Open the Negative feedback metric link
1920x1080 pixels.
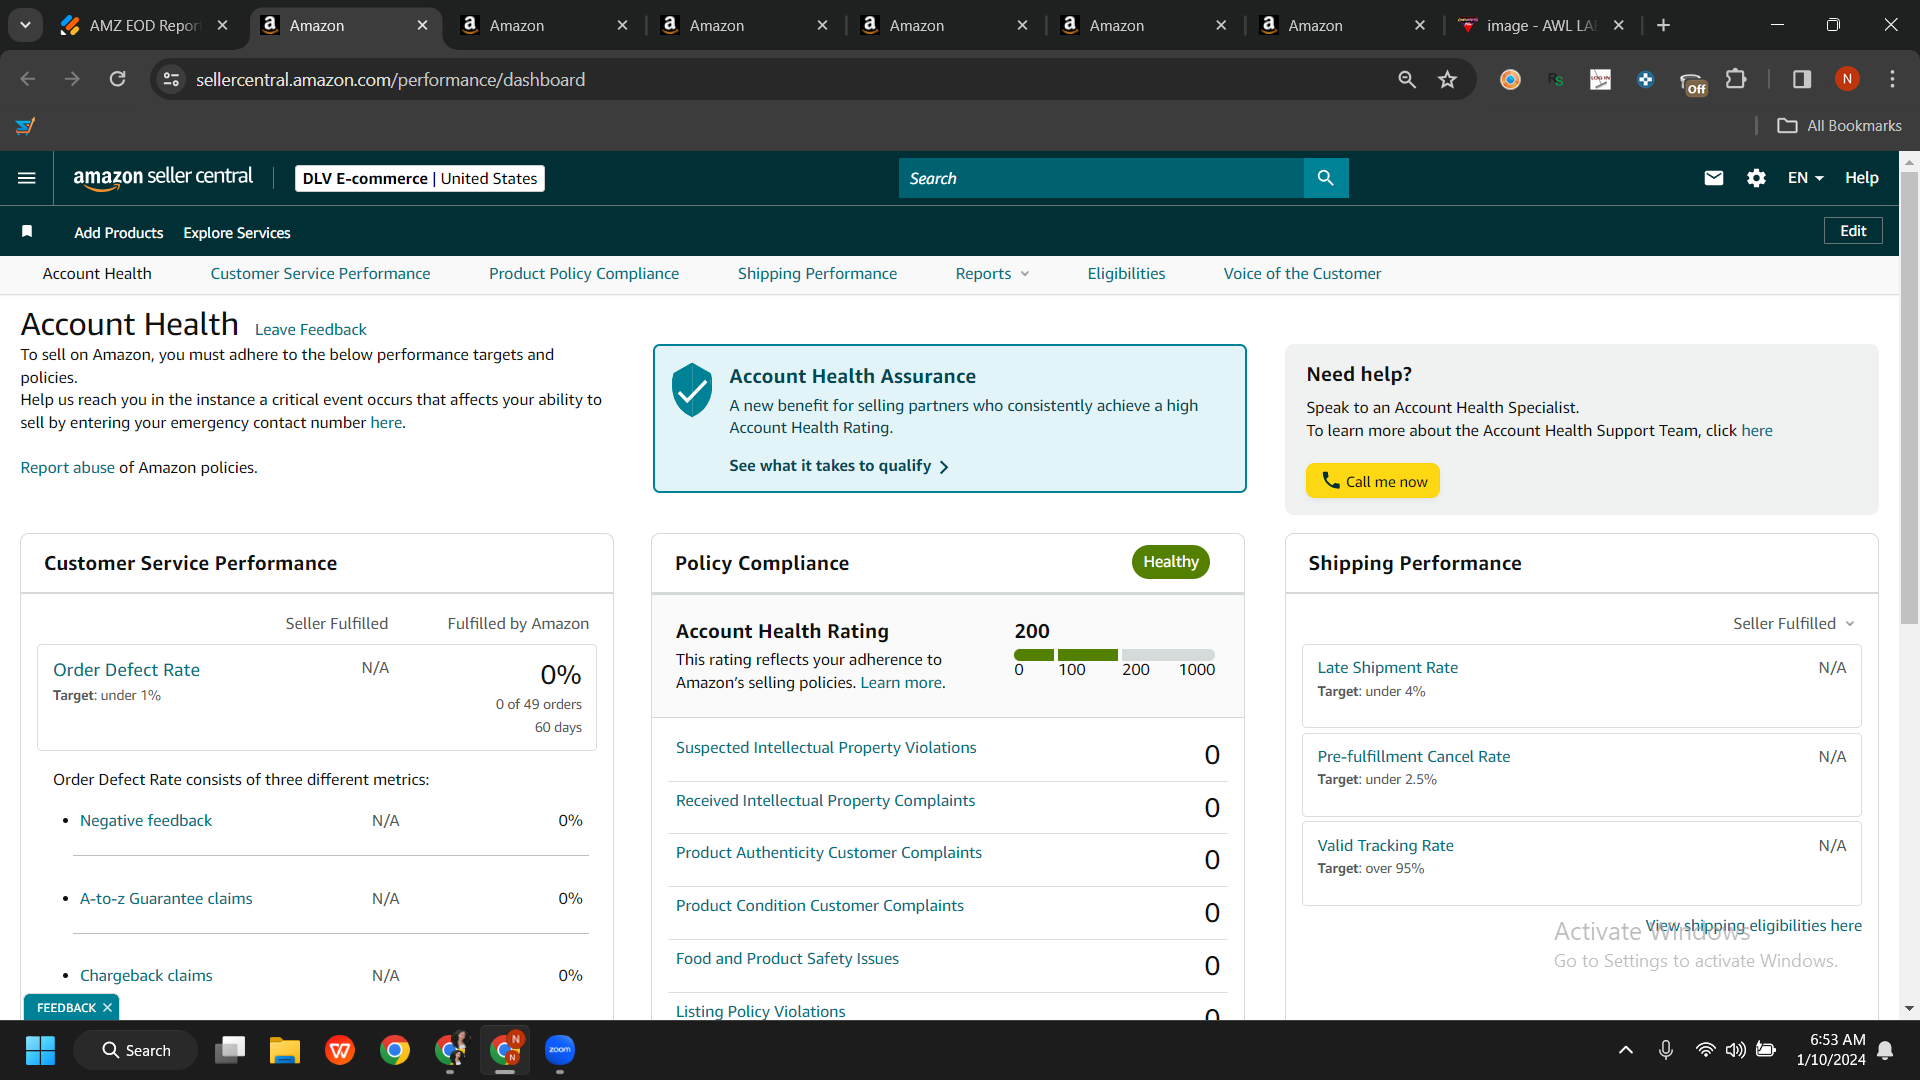click(x=146, y=821)
